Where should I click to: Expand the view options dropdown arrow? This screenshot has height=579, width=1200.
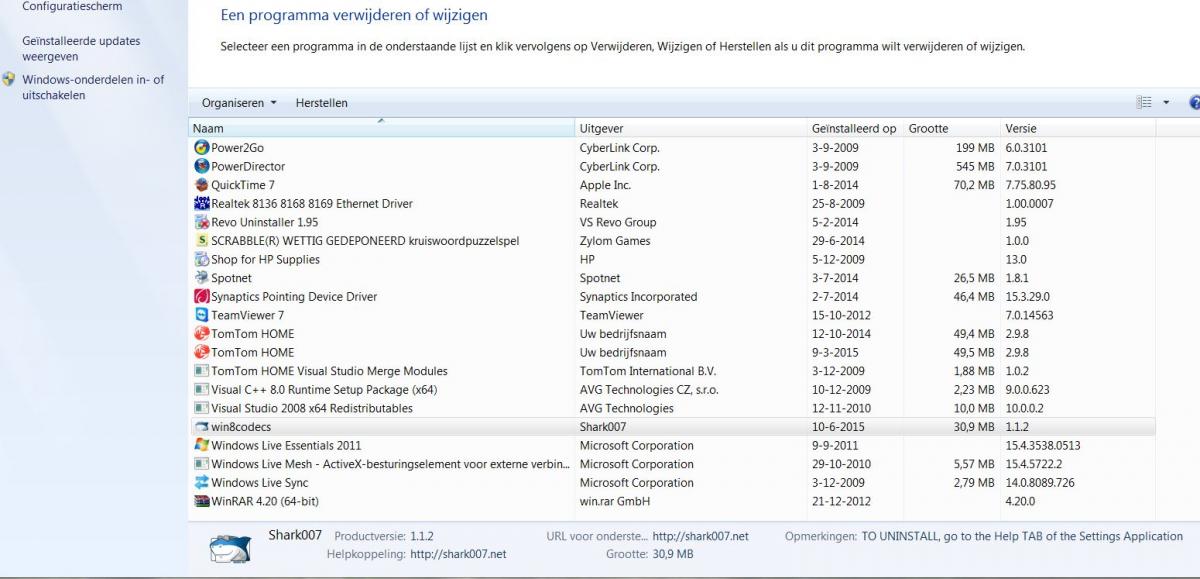(x=1166, y=103)
